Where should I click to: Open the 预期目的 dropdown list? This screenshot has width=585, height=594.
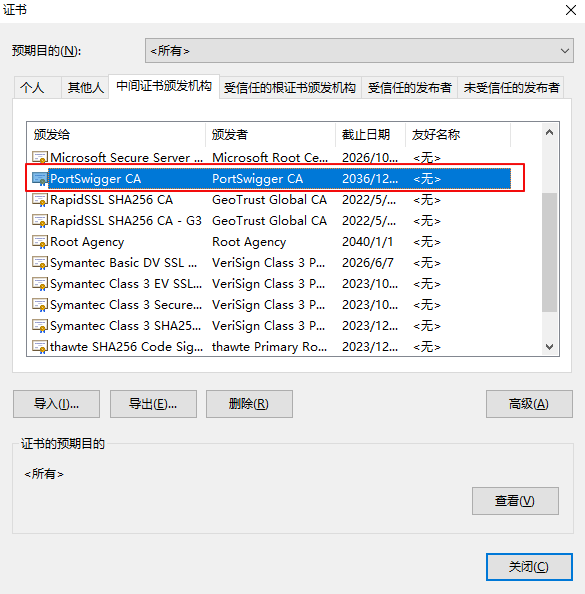click(x=359, y=50)
